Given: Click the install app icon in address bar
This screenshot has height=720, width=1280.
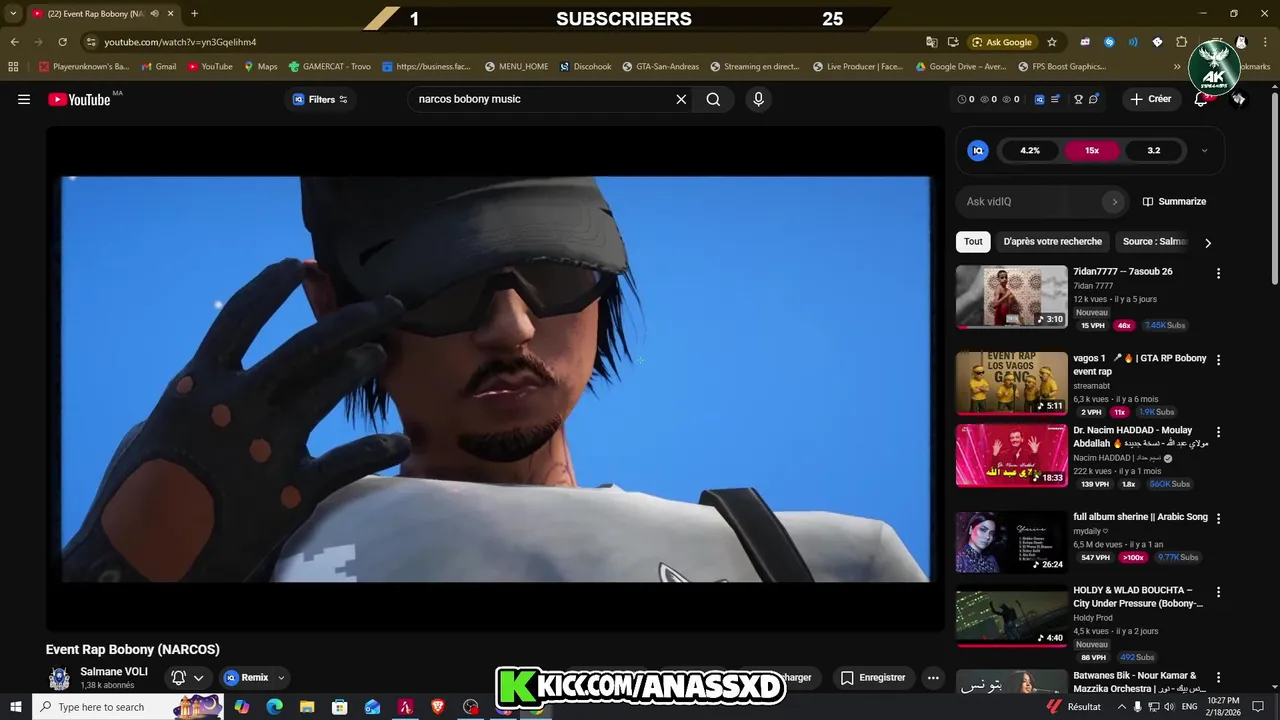Looking at the screenshot, I should pos(953,42).
